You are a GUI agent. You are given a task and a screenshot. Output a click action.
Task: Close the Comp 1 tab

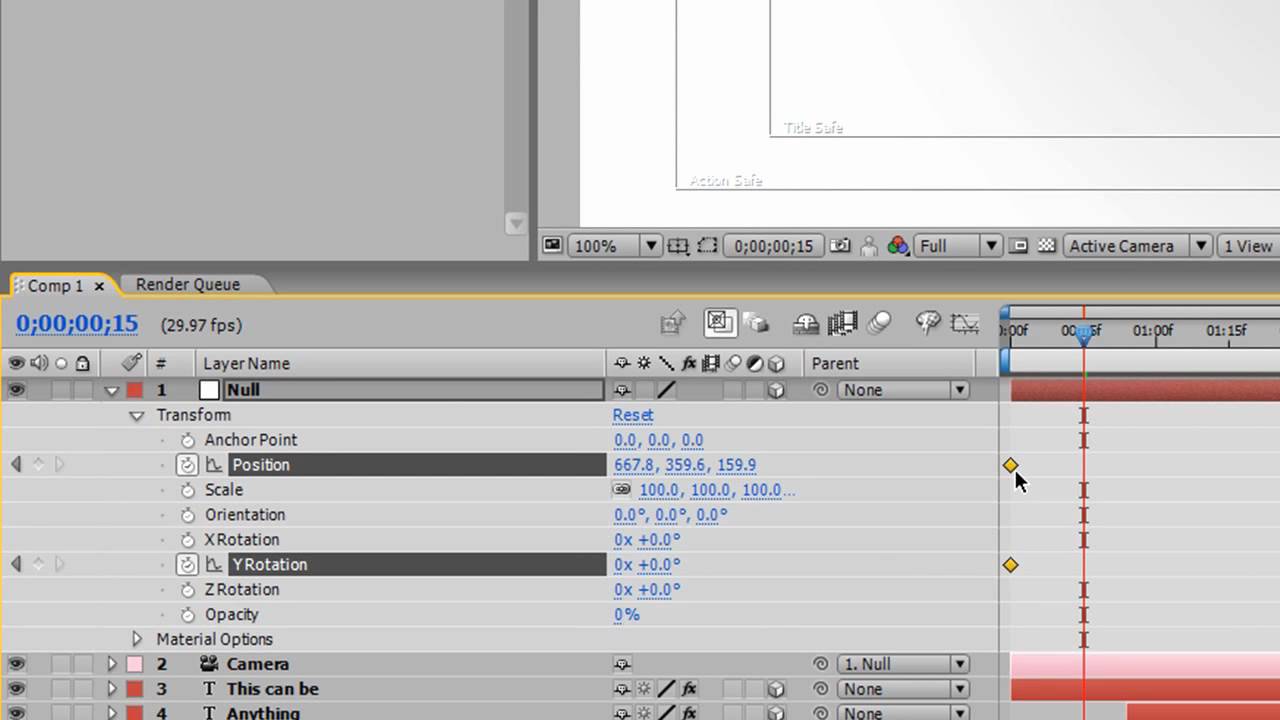pos(99,286)
